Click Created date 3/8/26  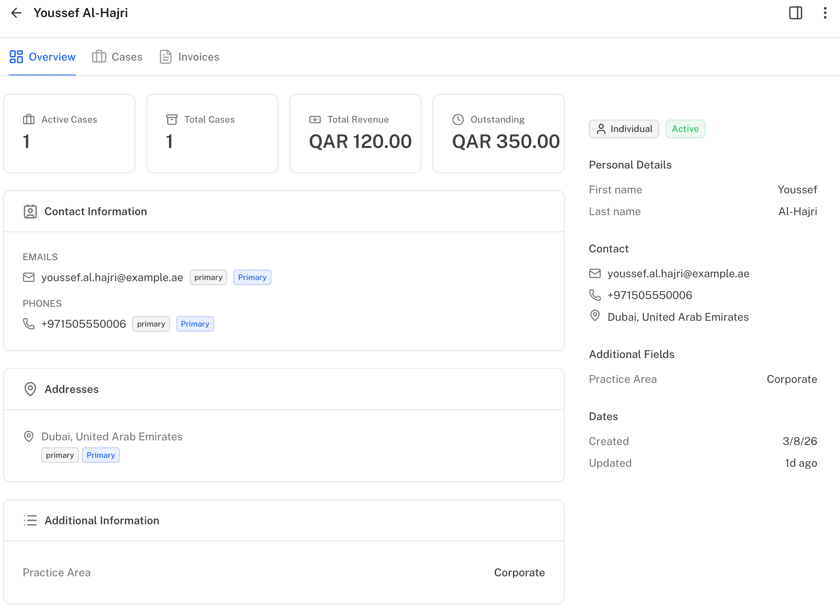coord(800,441)
